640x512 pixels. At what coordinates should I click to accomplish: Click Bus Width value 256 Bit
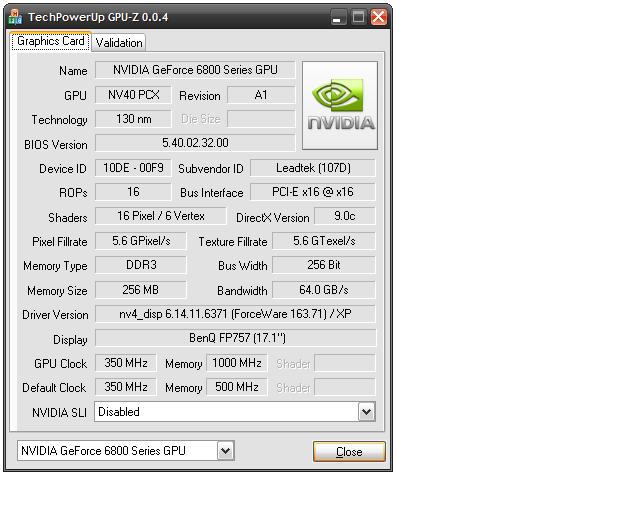point(324,265)
